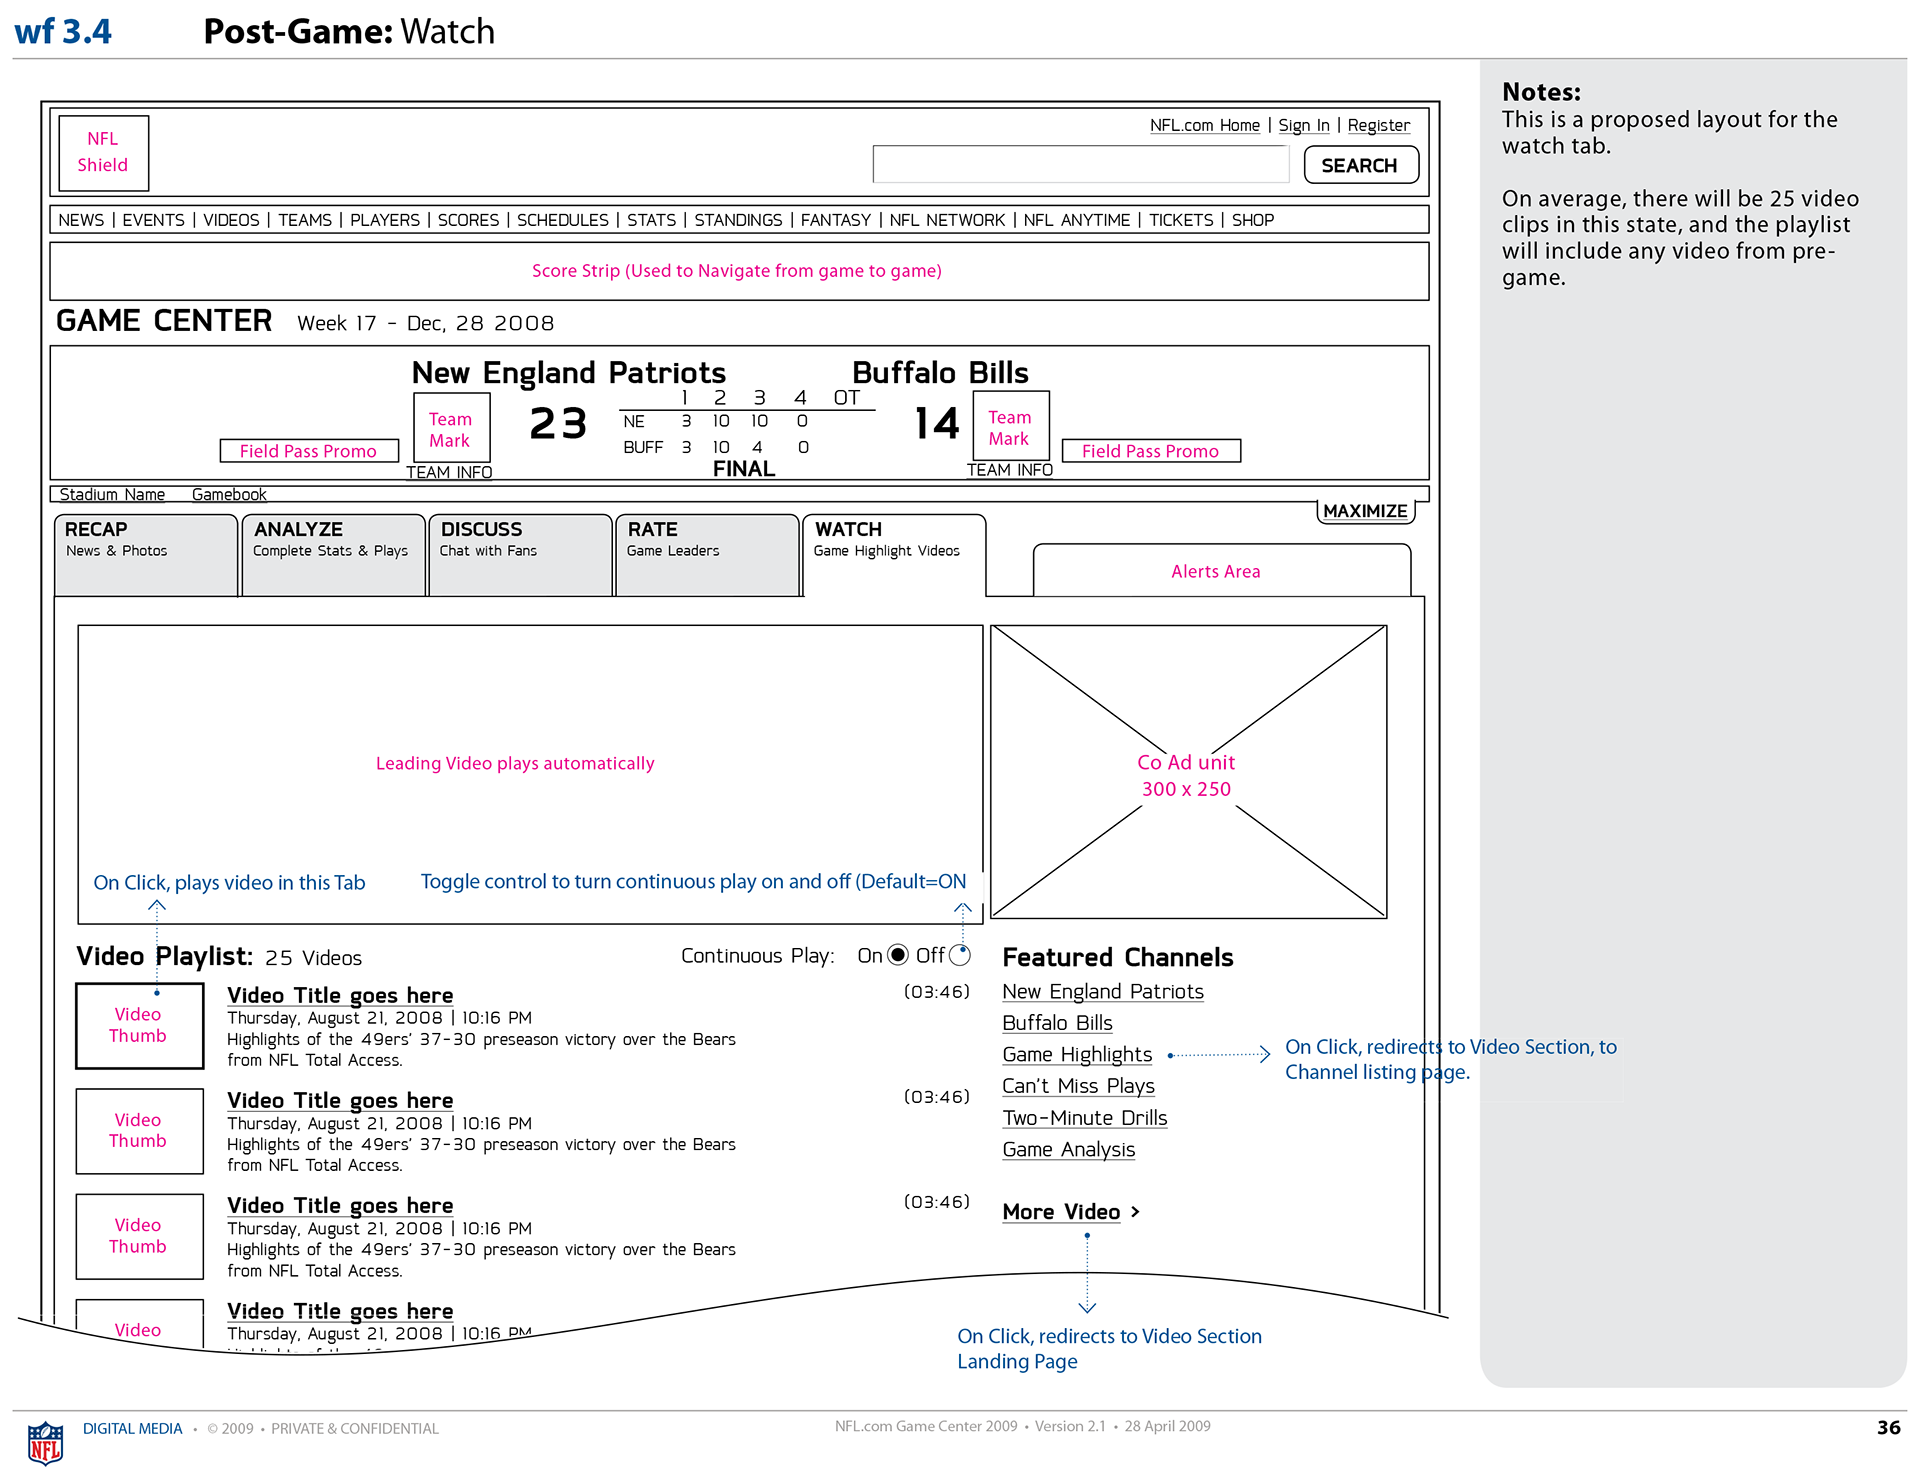Open VIDEOS in navigation bar
This screenshot has height=1469, width=1920.
tap(231, 220)
